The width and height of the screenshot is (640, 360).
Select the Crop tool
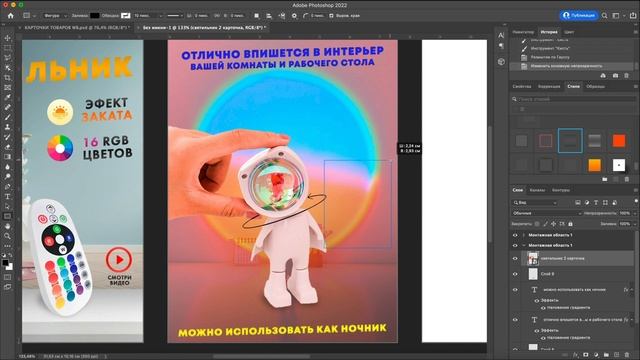[7, 78]
